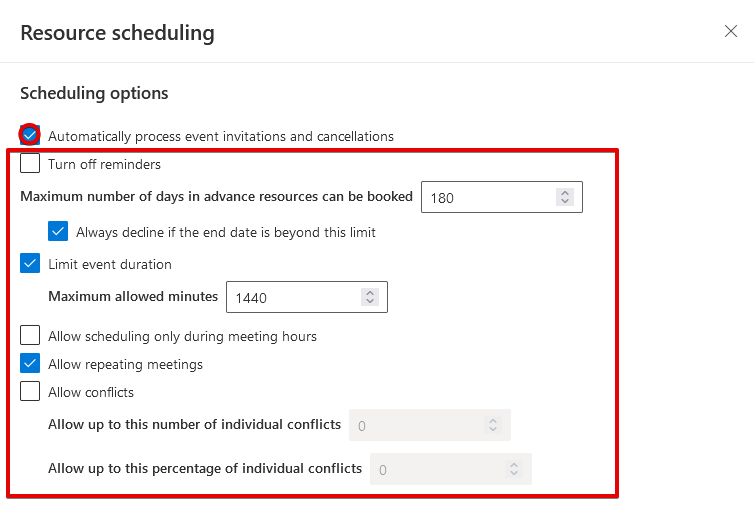This screenshot has width=754, height=520.
Task: Click stepper arrows on percentage of conflicts field
Action: pos(513,469)
